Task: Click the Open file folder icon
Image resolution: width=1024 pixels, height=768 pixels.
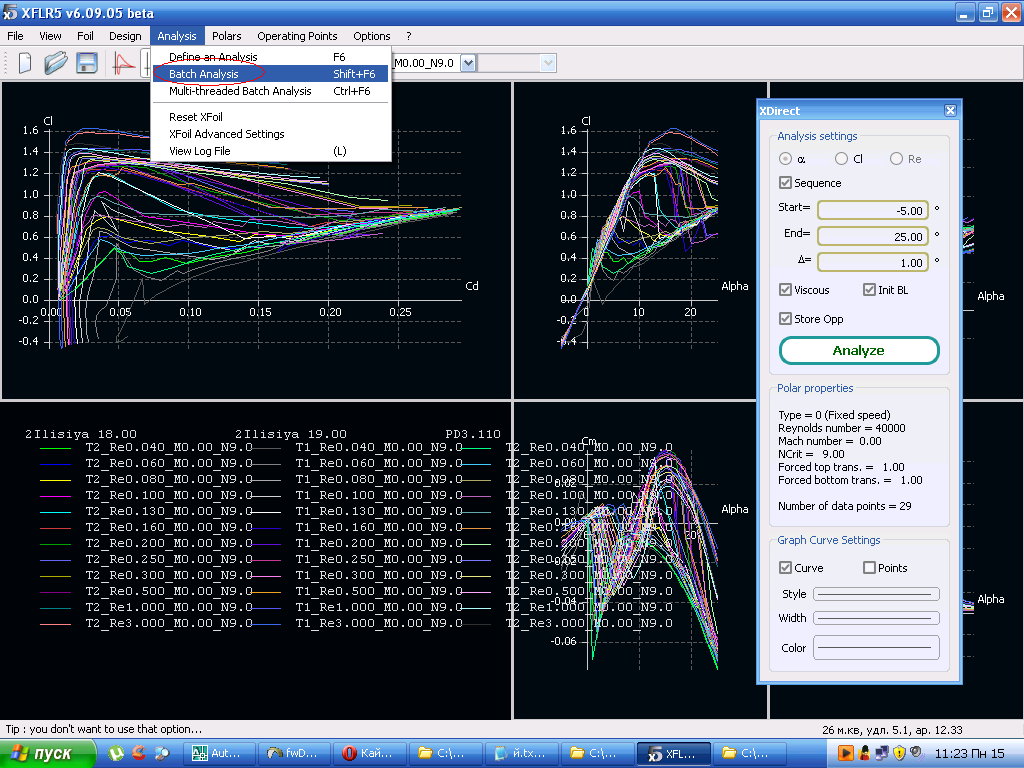Action: tap(55, 63)
